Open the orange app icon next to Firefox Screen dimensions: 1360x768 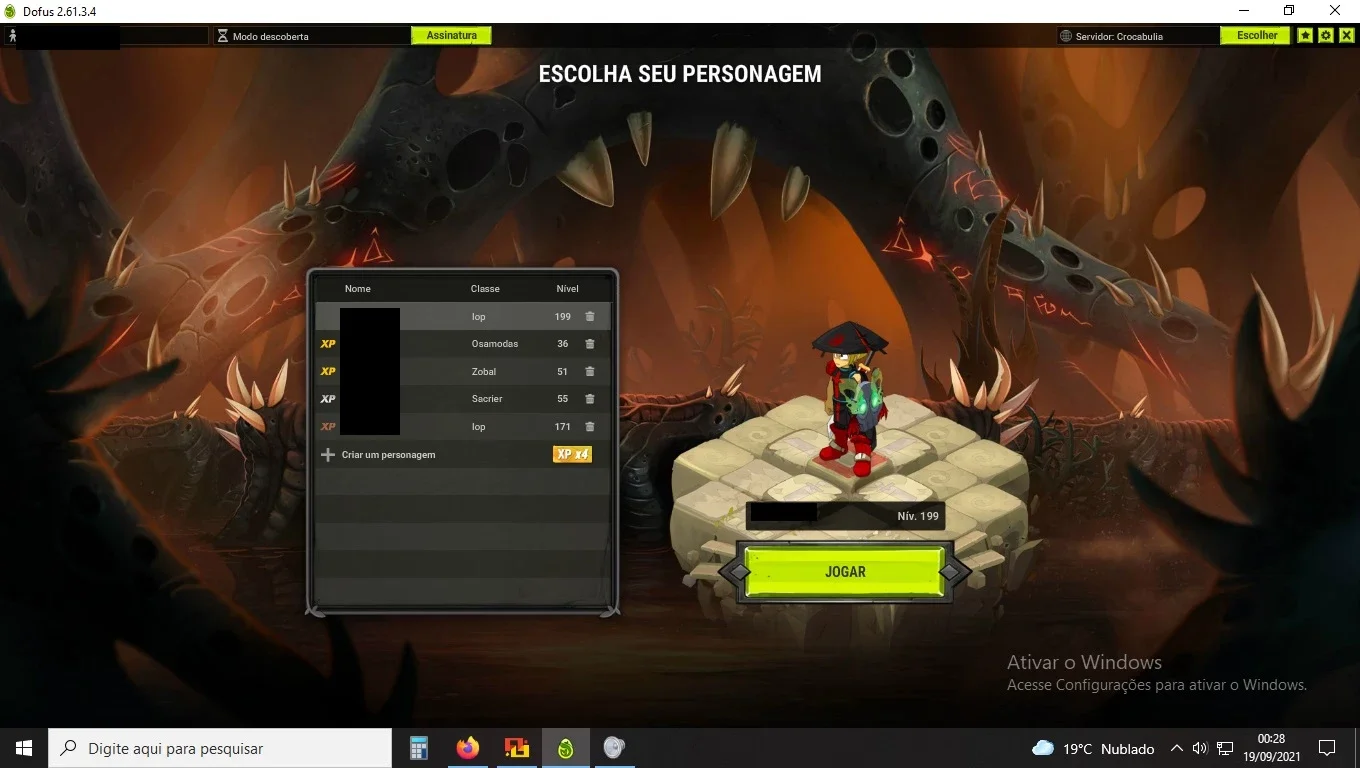coord(516,748)
